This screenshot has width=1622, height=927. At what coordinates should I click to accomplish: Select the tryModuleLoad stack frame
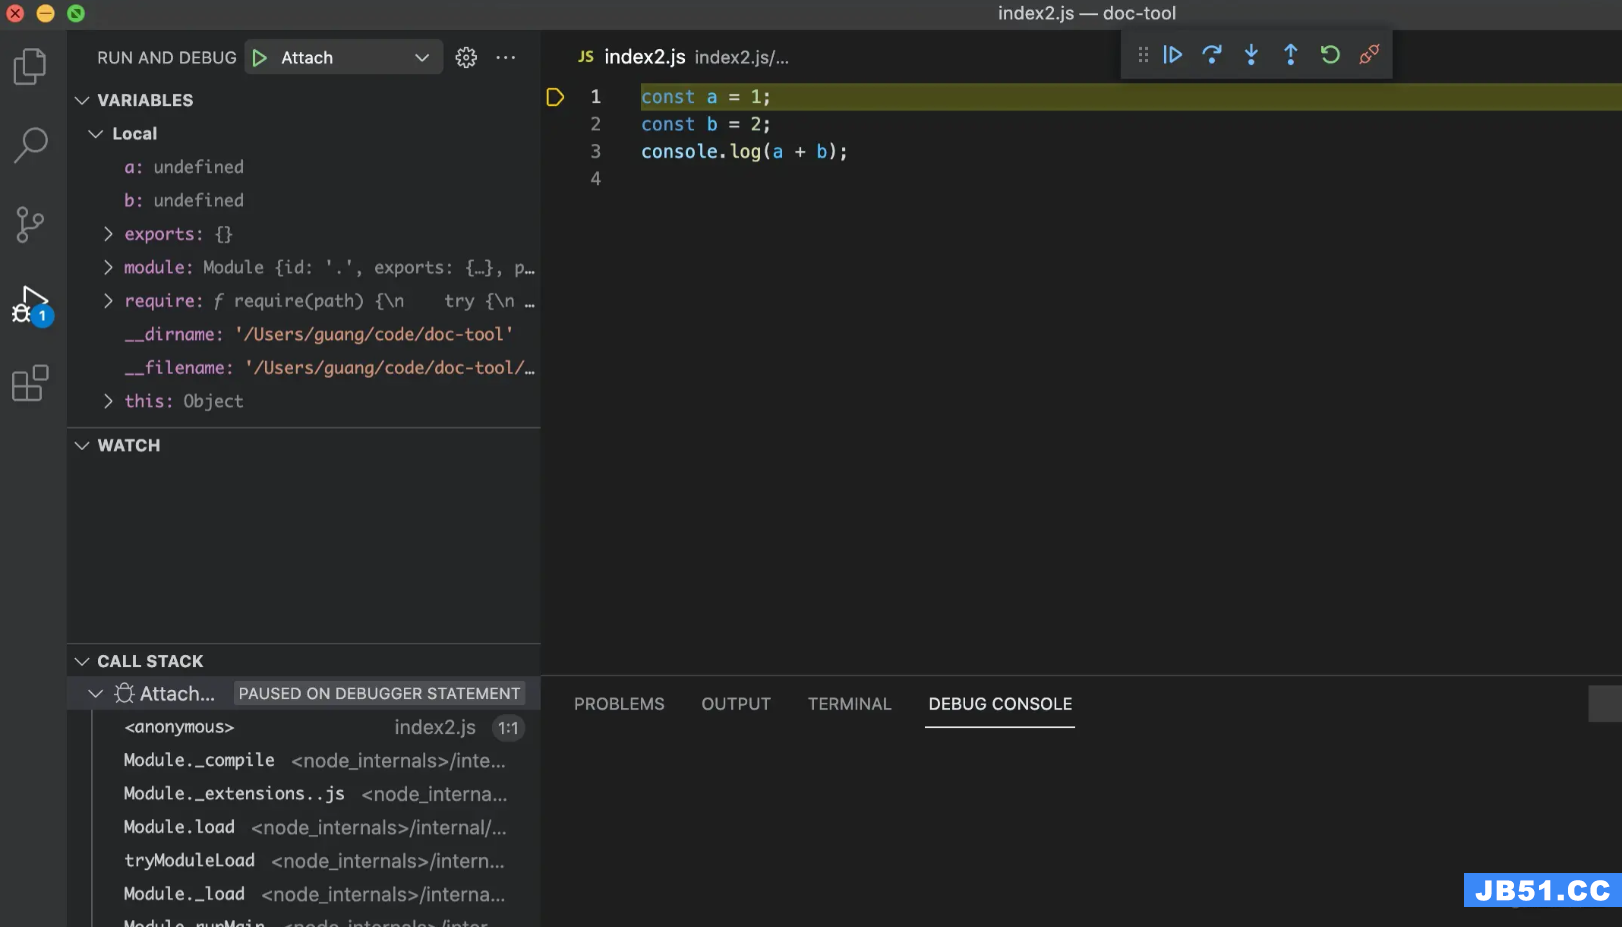[x=304, y=861]
